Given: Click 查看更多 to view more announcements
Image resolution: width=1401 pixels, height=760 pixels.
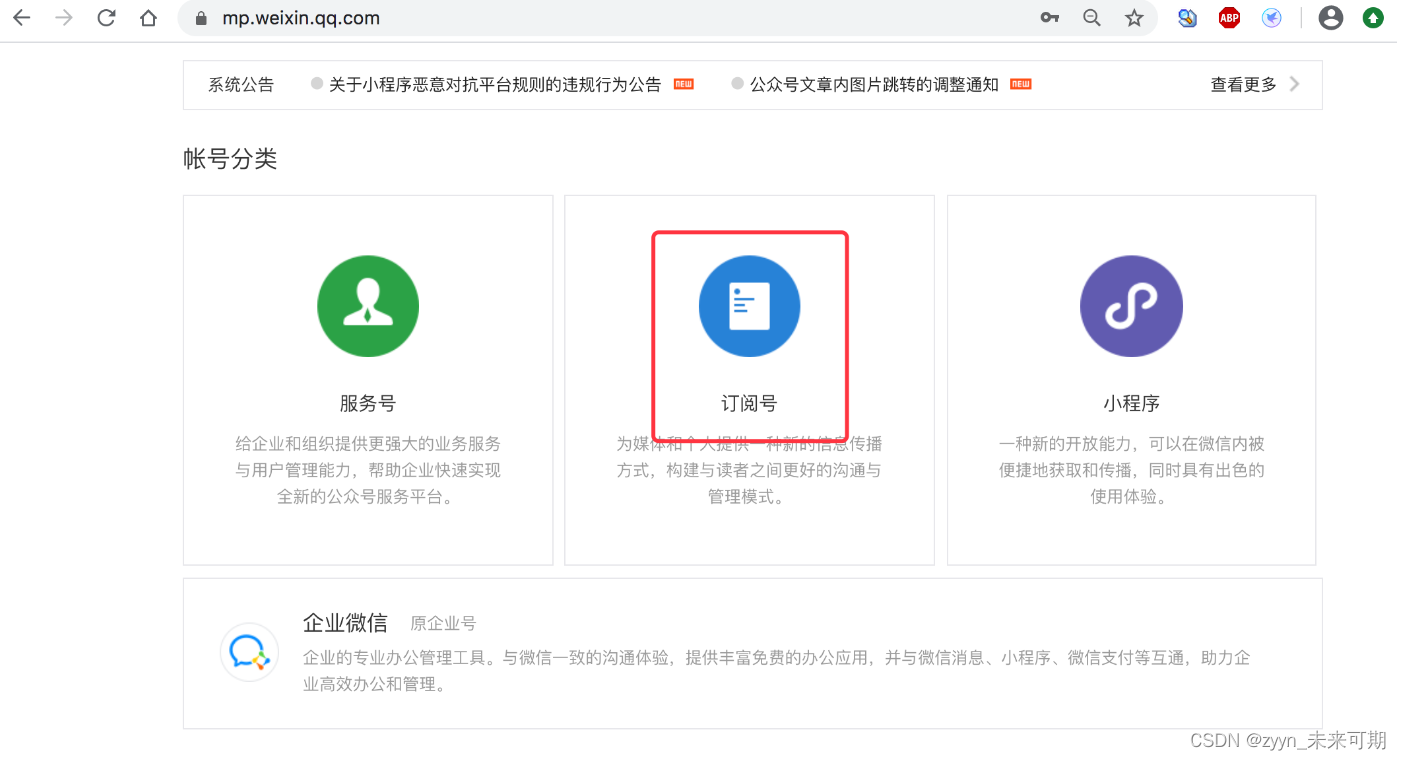Looking at the screenshot, I should pyautogui.click(x=1243, y=85).
